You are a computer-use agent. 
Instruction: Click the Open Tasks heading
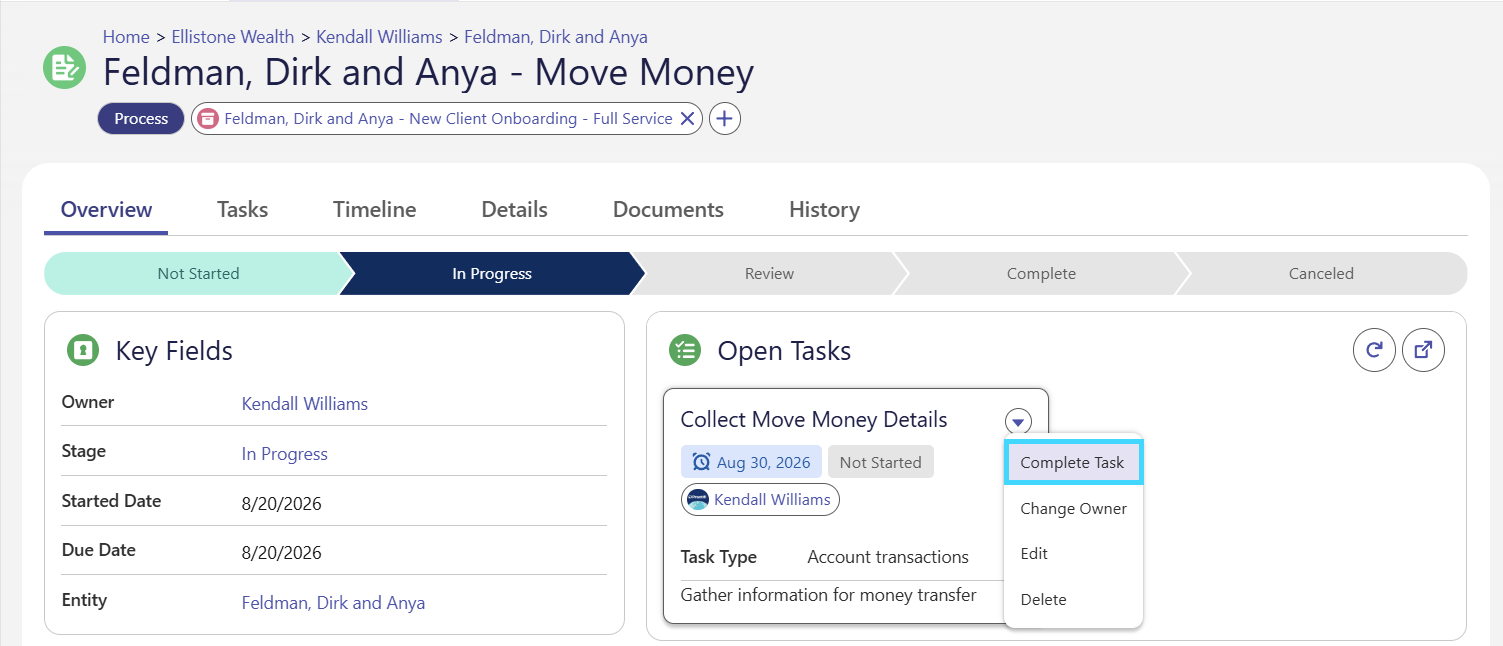[784, 351]
